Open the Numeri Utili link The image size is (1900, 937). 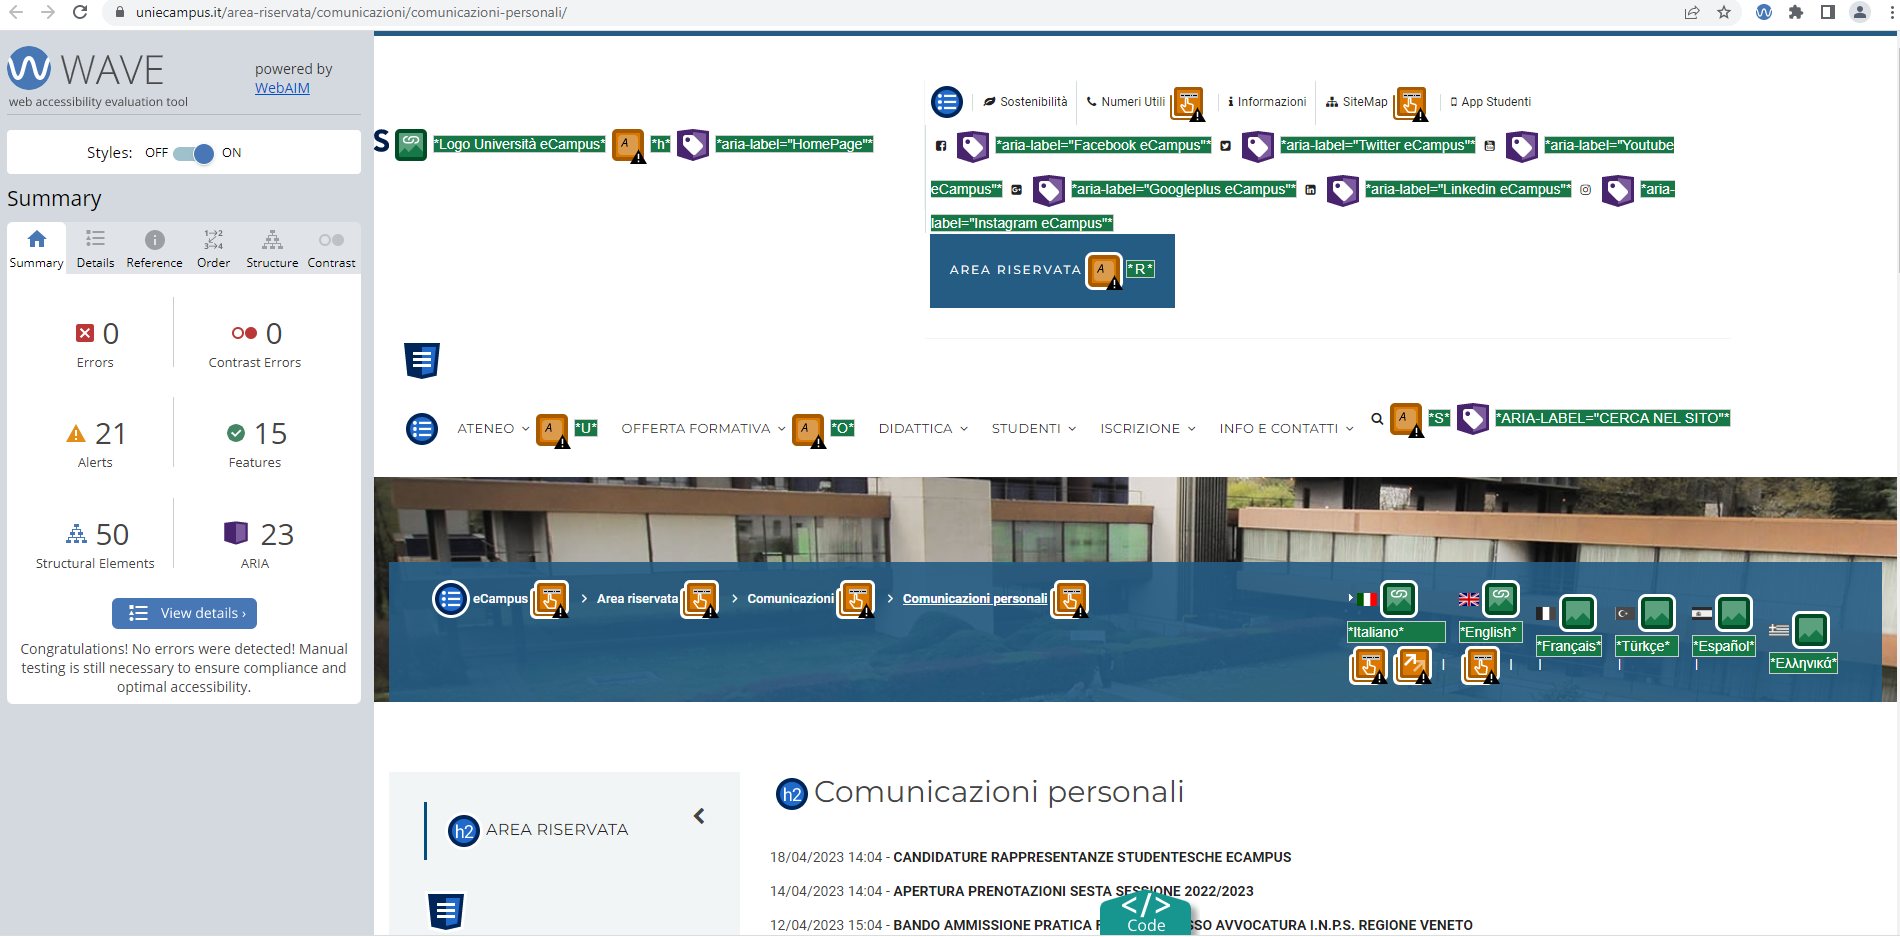point(1126,102)
